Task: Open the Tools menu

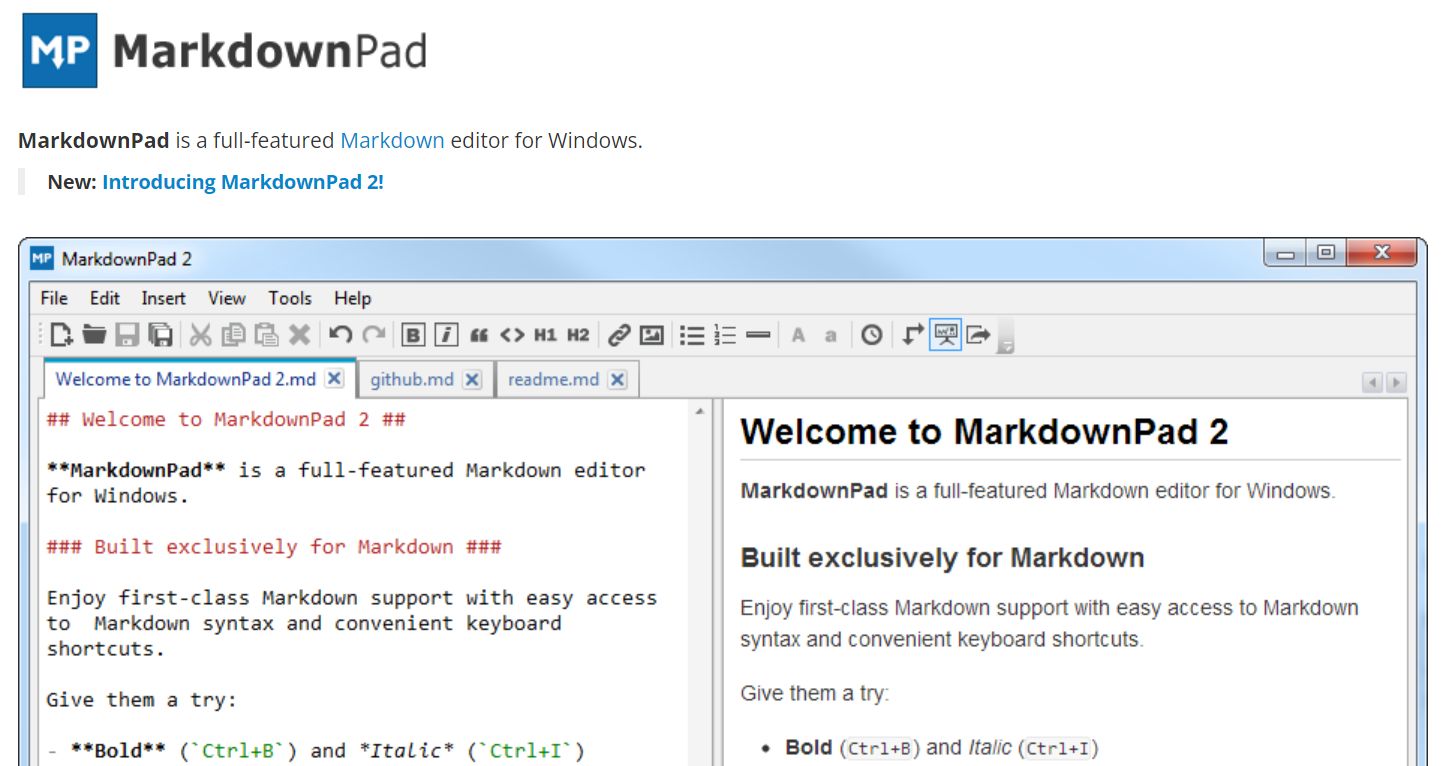Action: tap(290, 298)
